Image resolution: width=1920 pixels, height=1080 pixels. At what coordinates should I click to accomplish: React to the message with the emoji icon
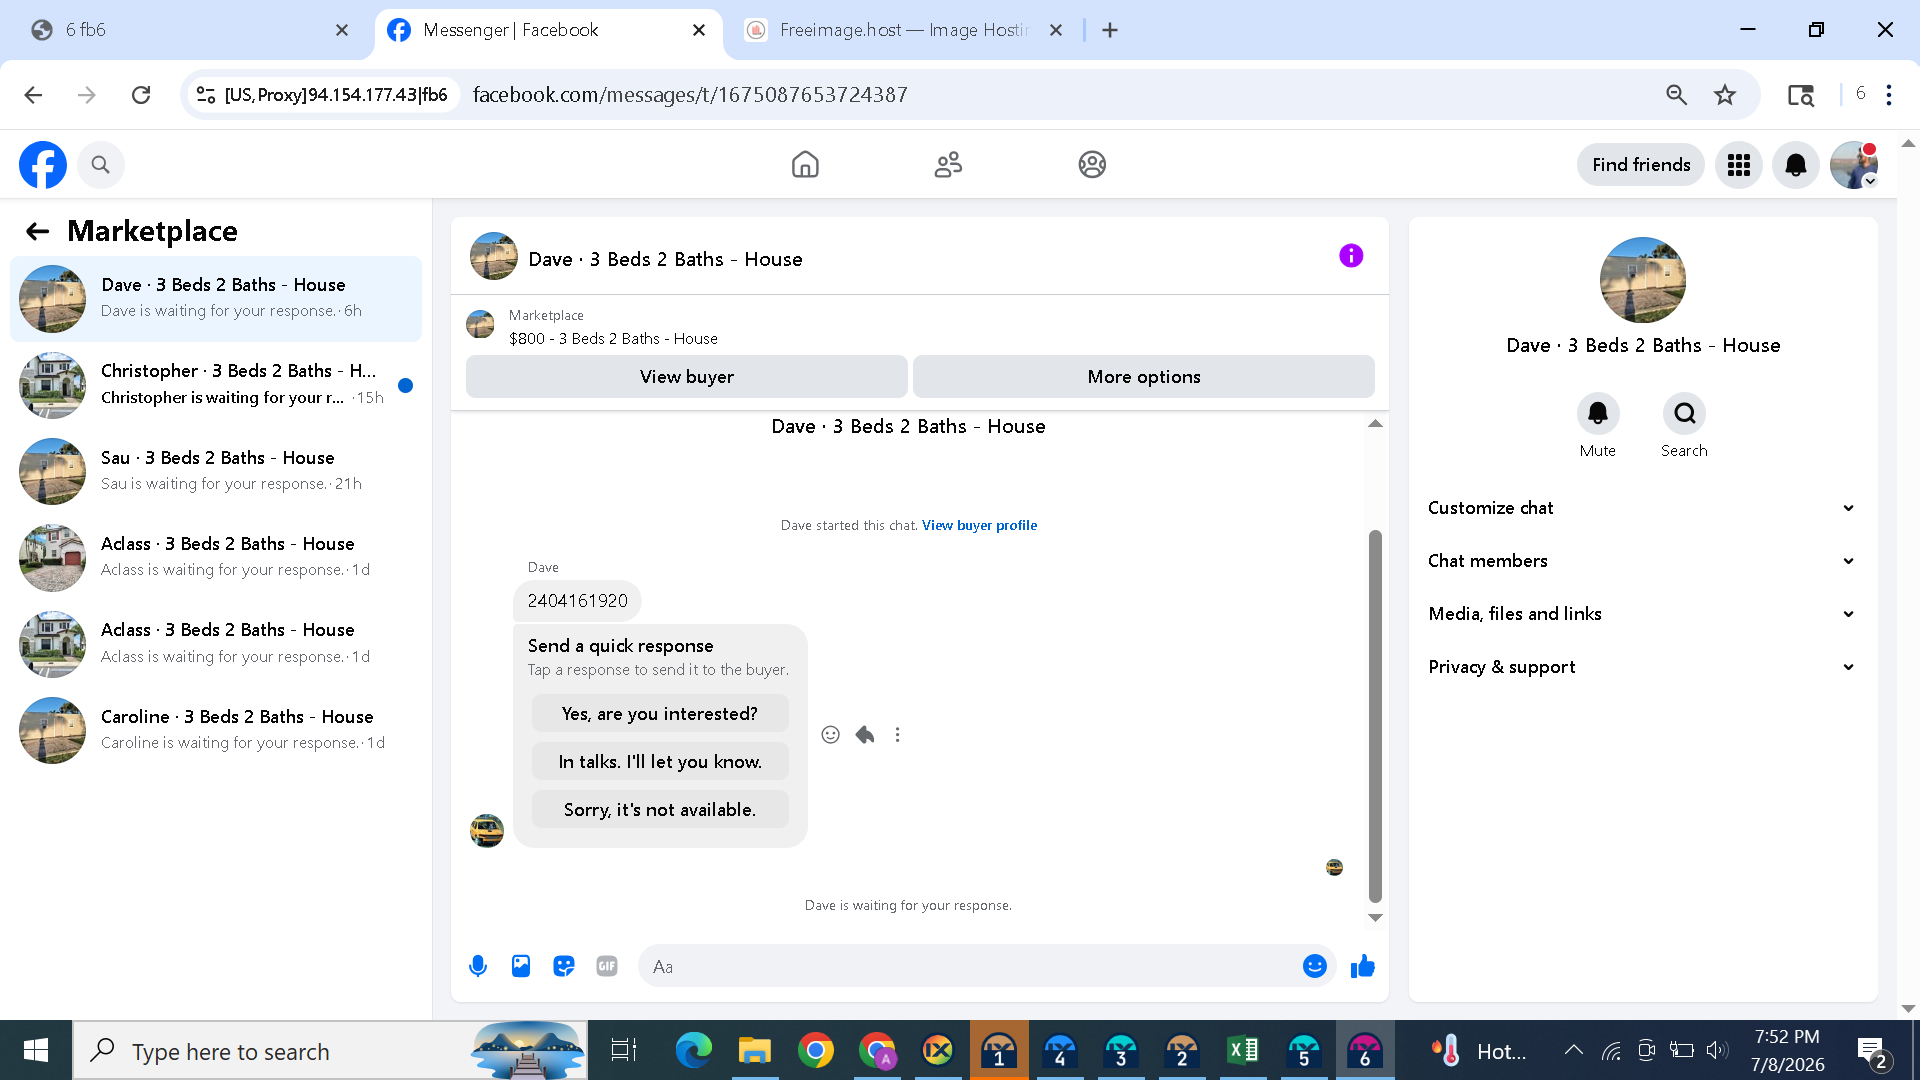tap(830, 735)
